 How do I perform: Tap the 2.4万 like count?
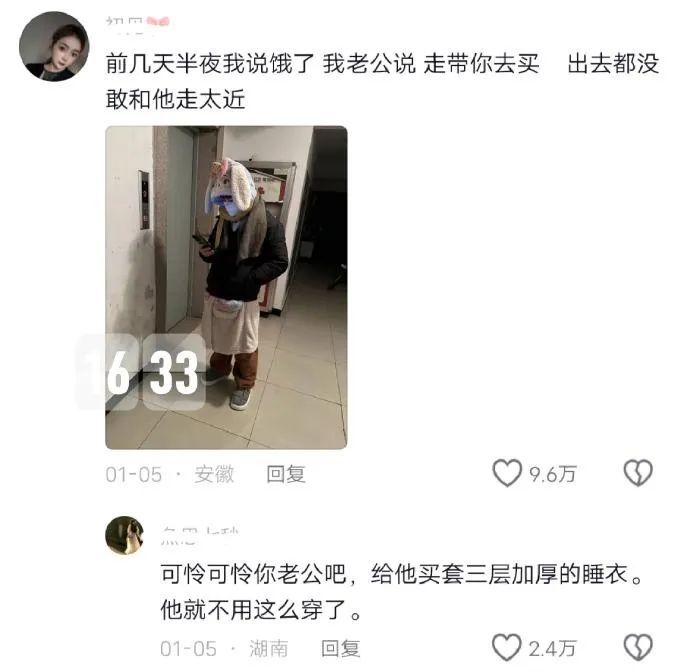pos(552,649)
